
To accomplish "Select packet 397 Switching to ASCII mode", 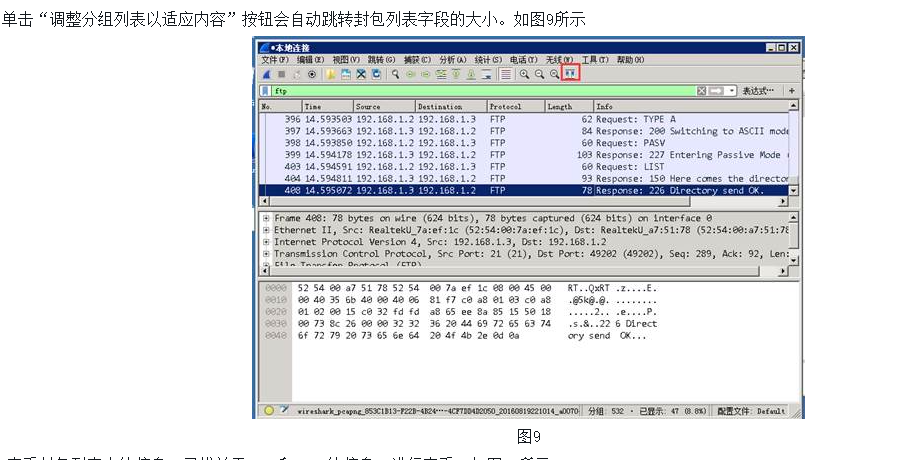I will tap(524, 131).
